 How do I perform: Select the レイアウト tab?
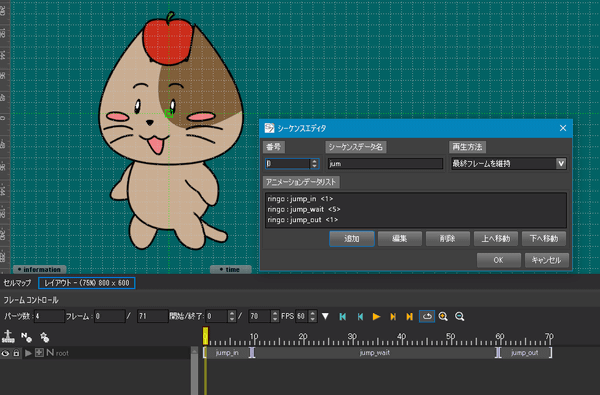click(86, 283)
